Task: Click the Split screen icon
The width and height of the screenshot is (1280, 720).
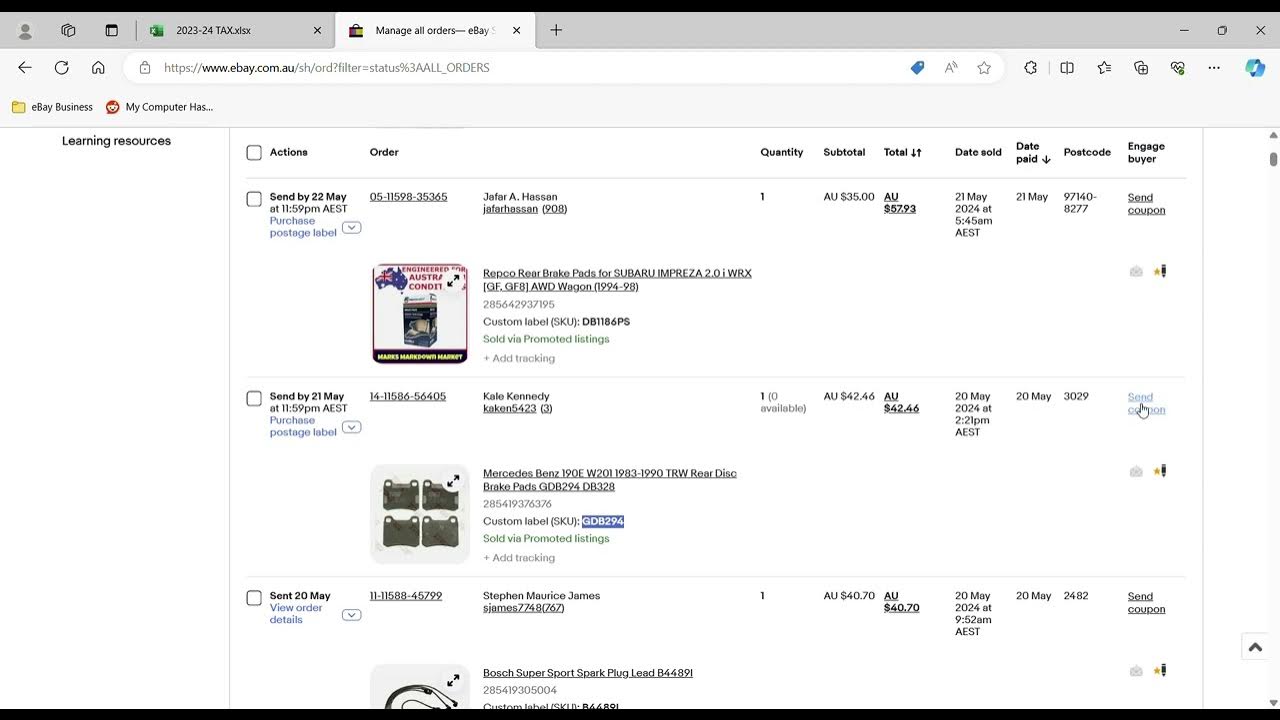Action: 1067,68
